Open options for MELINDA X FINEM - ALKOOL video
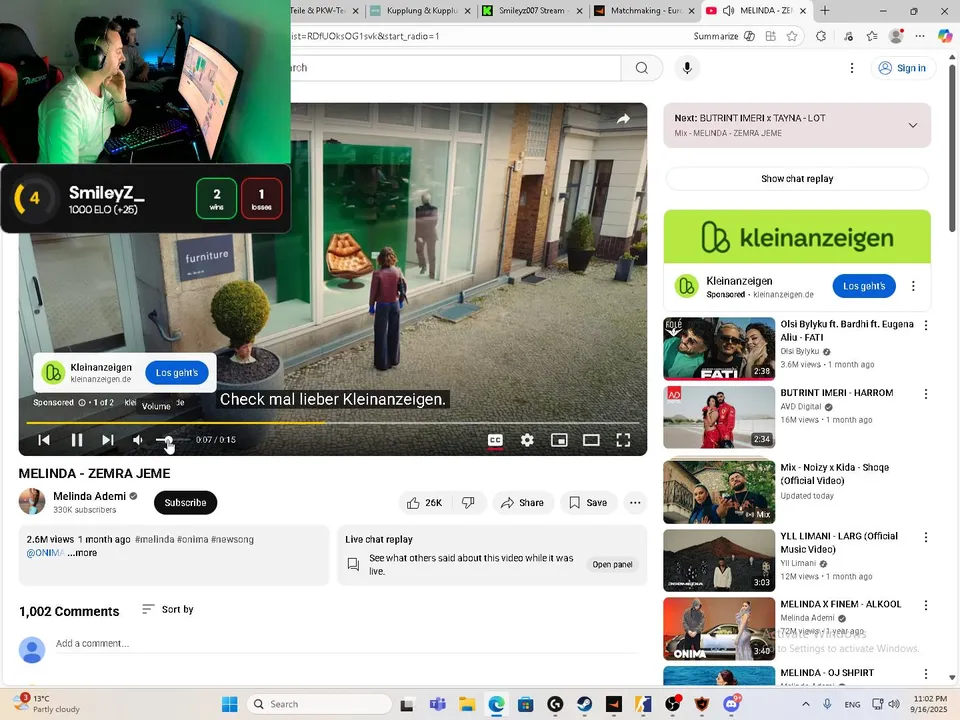960x720 pixels. pyautogui.click(x=926, y=605)
